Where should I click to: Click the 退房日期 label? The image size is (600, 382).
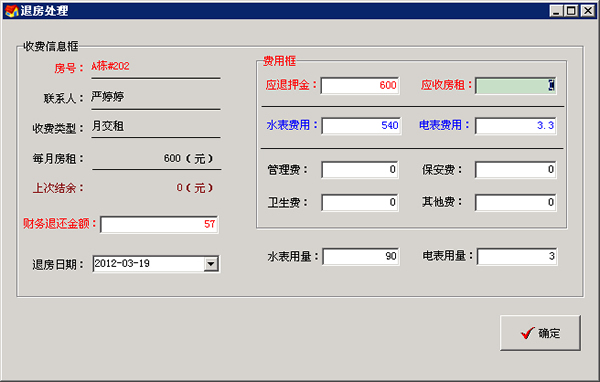(x=58, y=264)
